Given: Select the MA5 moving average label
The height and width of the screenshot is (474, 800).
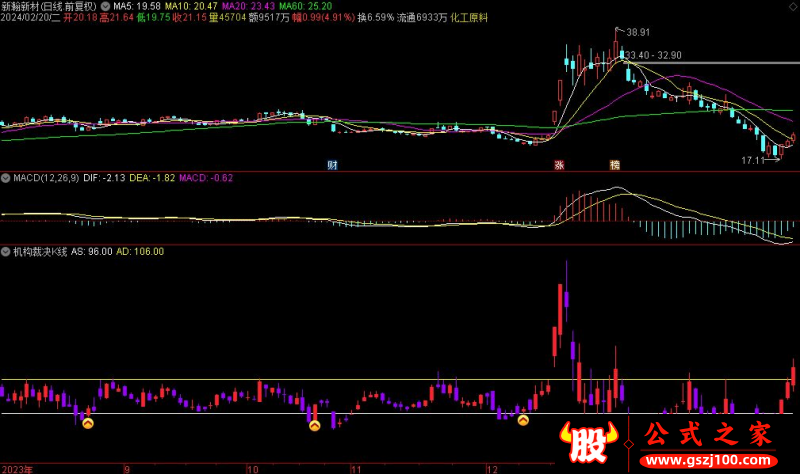Looking at the screenshot, I should tap(137, 6).
